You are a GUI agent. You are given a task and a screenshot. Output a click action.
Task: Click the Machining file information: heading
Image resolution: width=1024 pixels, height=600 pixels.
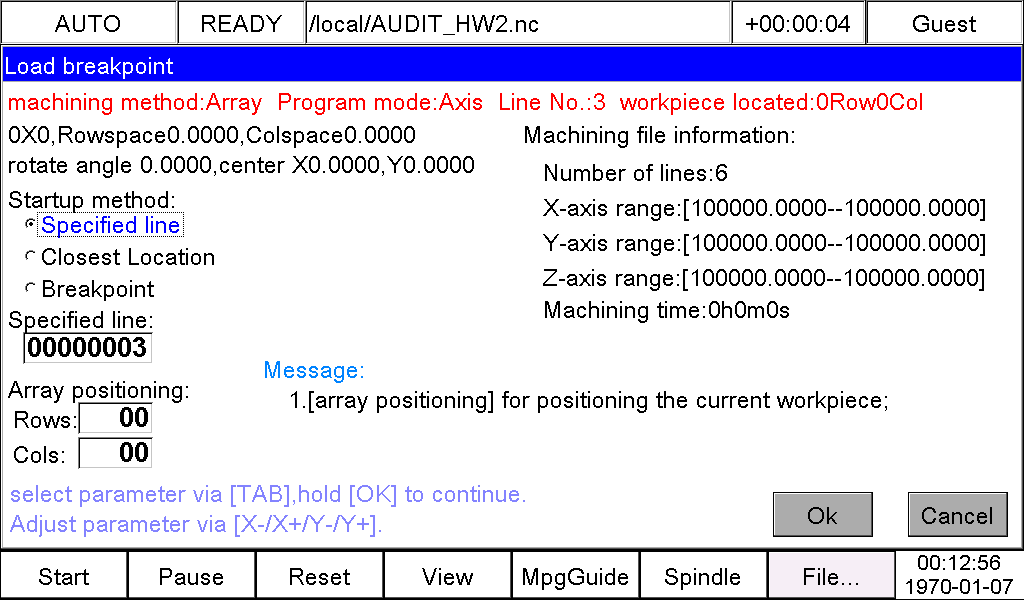[660, 135]
